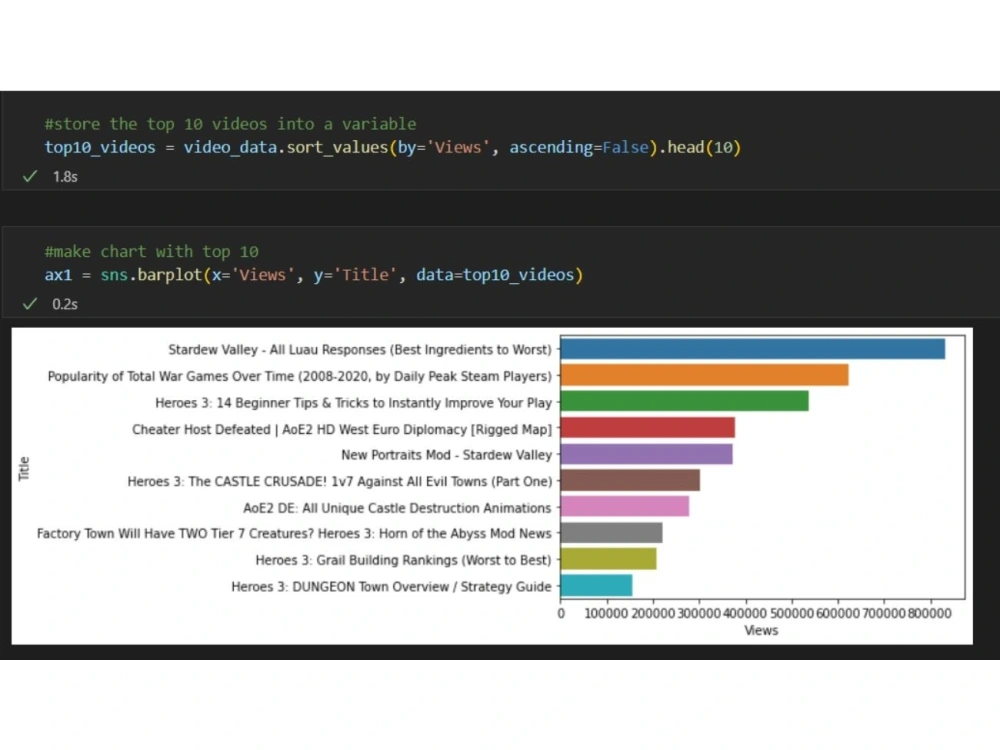Image resolution: width=1000 pixels, height=750 pixels.
Task: Click the '0.2s' execution time text
Action: click(65, 304)
